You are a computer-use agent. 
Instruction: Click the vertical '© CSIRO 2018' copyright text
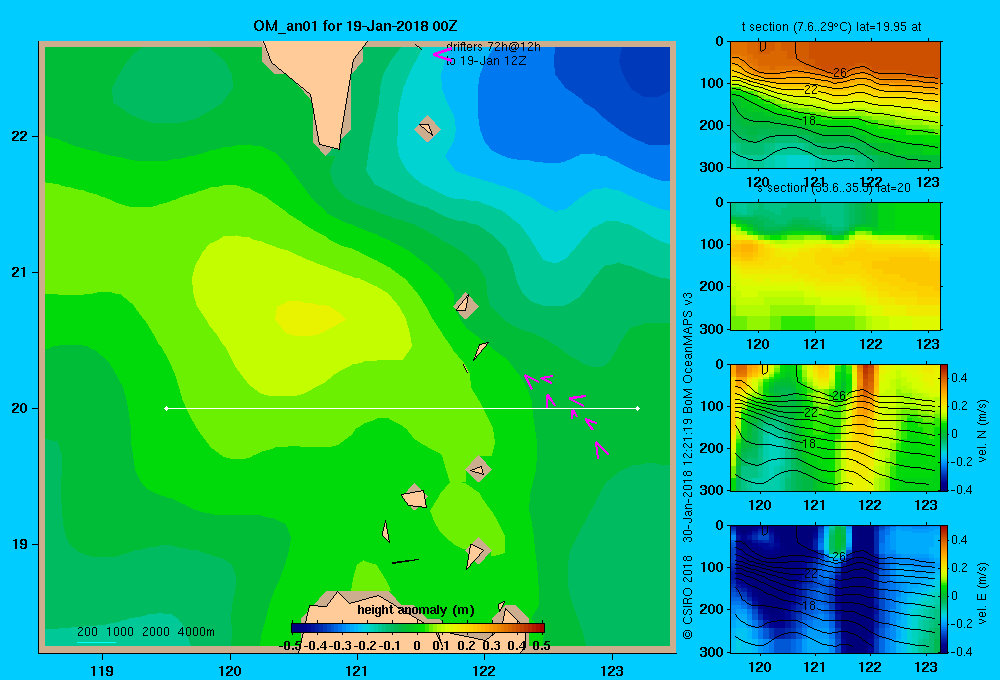click(x=688, y=597)
